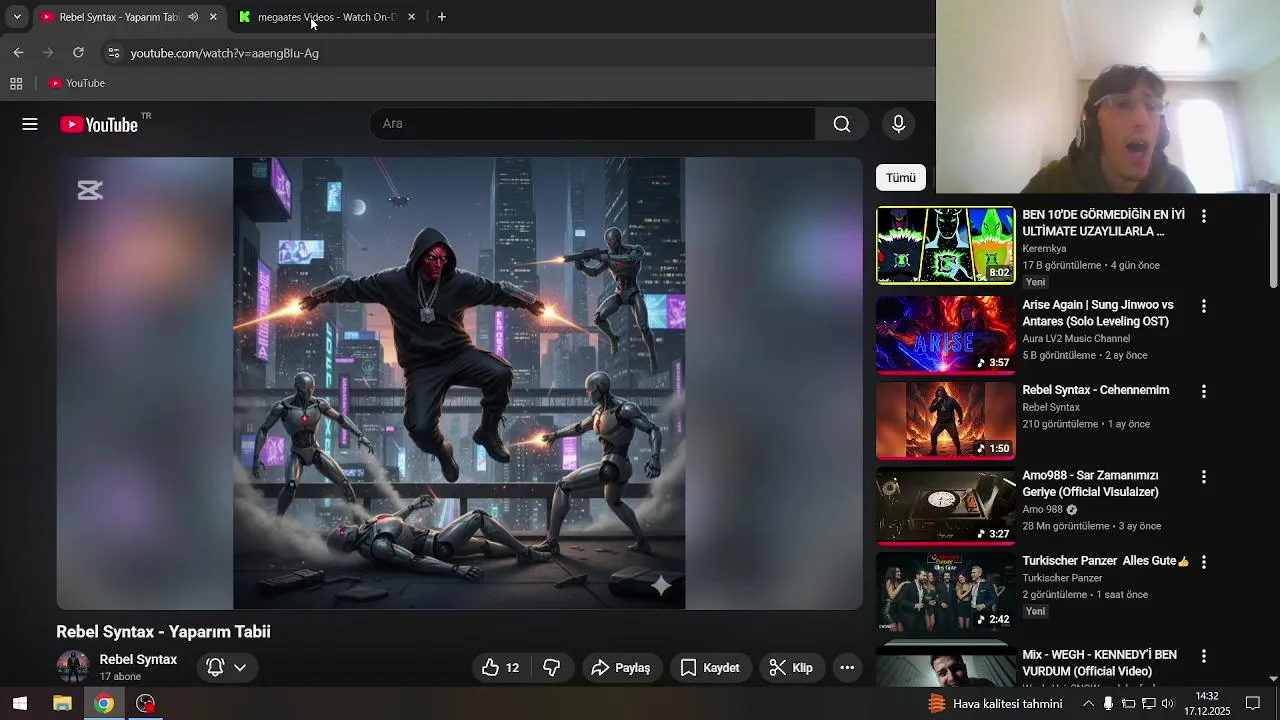The image size is (1280, 720).
Task: Open options menu for WEGH mix
Action: (1204, 656)
